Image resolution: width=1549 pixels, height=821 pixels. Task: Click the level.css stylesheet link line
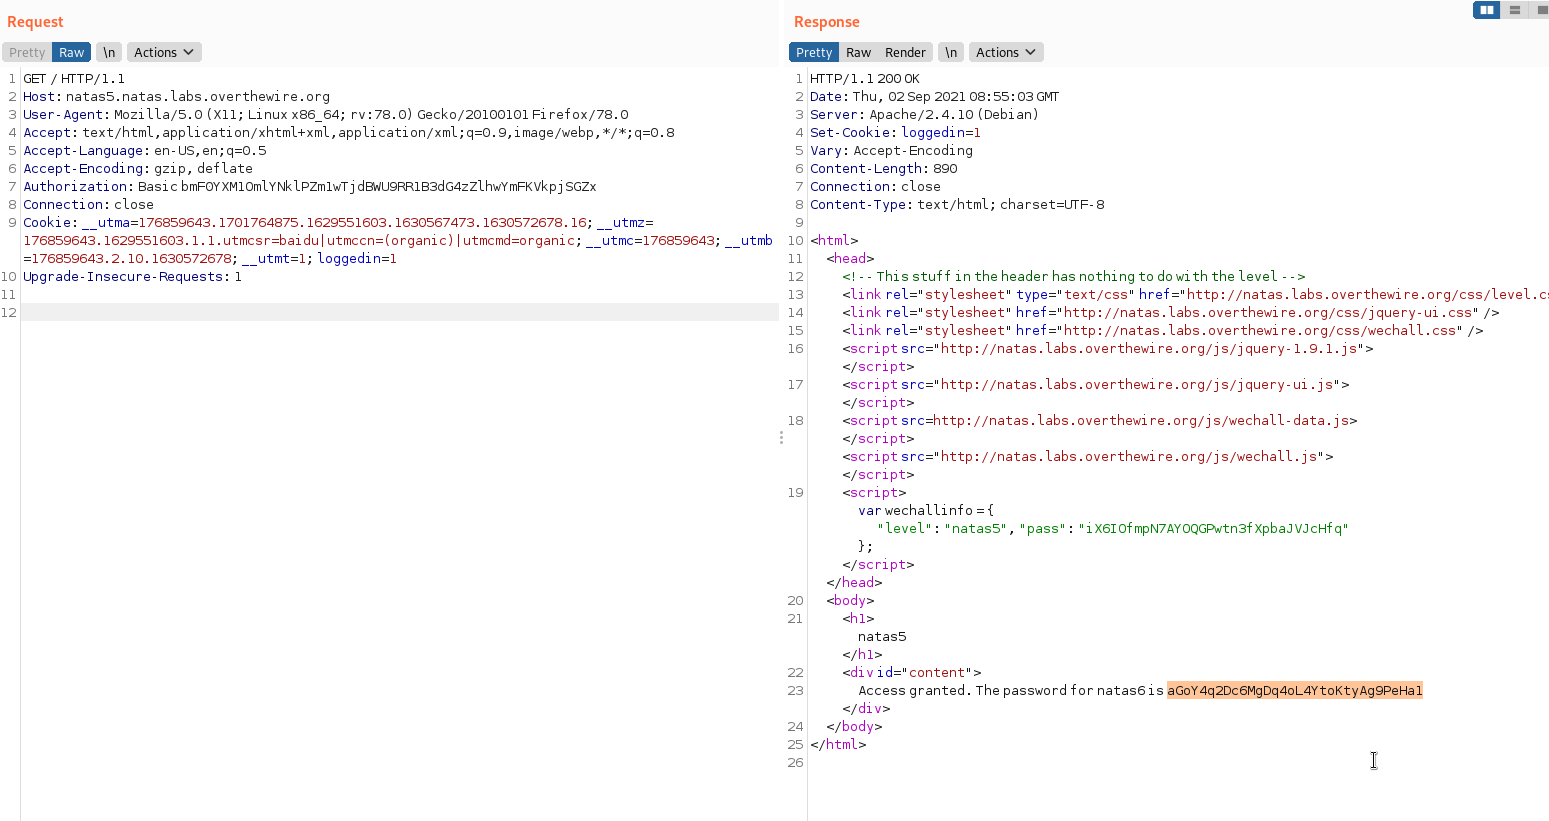coord(1195,295)
